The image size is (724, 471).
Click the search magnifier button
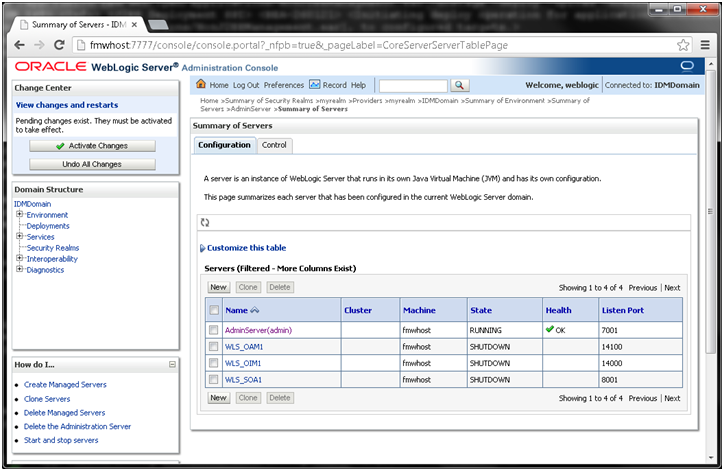click(x=459, y=85)
